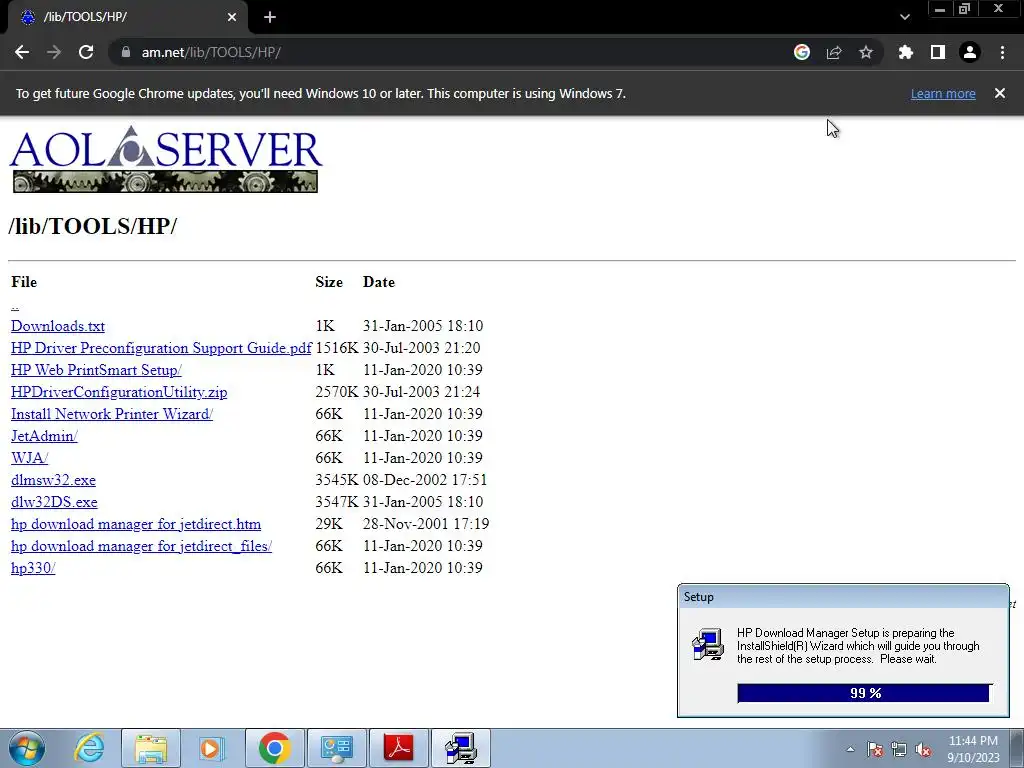Open the tab search dropdown arrow
The image size is (1024, 768).
904,17
